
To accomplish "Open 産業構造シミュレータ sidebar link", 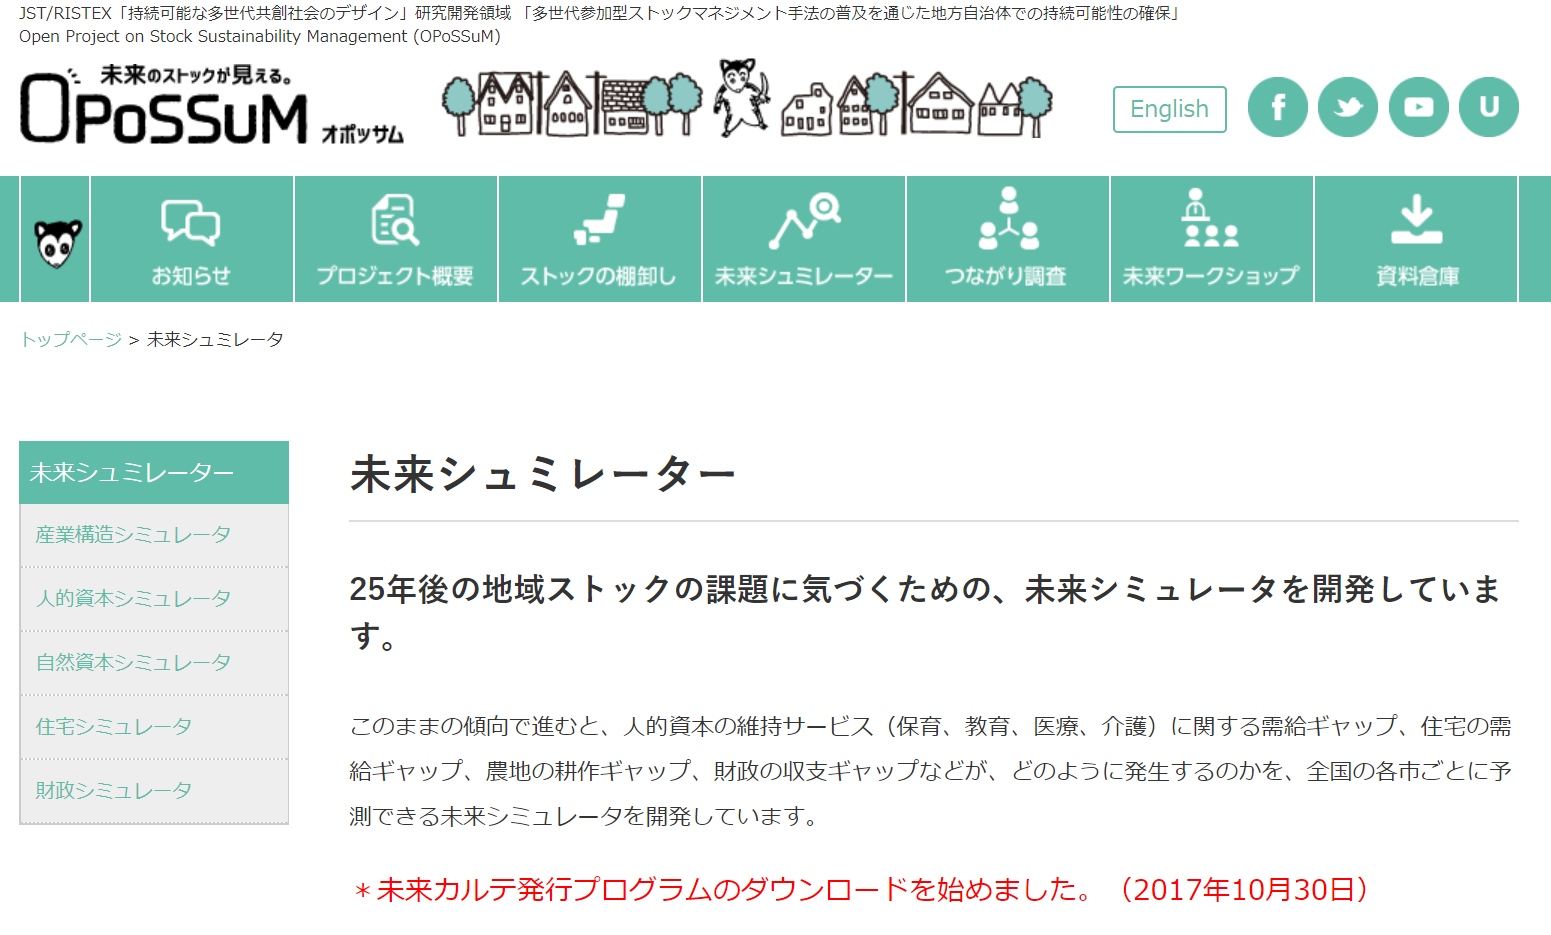I will click(133, 535).
